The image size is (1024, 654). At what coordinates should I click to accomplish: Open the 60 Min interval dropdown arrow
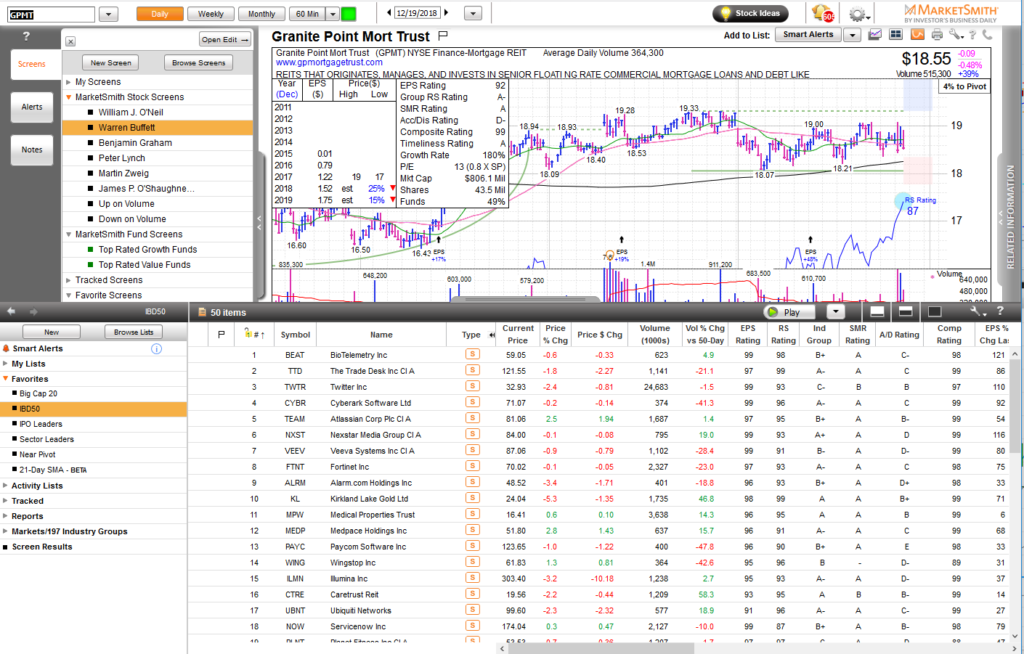click(x=332, y=14)
